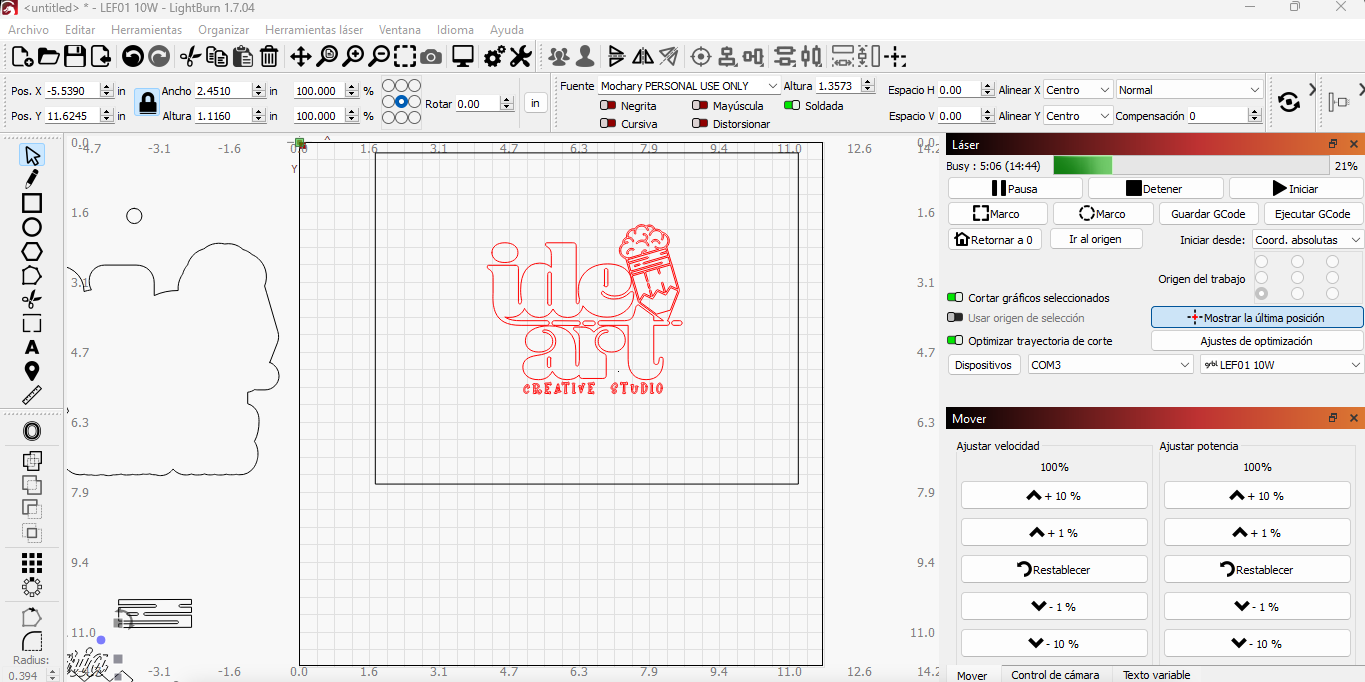Activate the pan/move view arrows icon
Image resolution: width=1365 pixels, height=682 pixels.
pyautogui.click(x=301, y=56)
